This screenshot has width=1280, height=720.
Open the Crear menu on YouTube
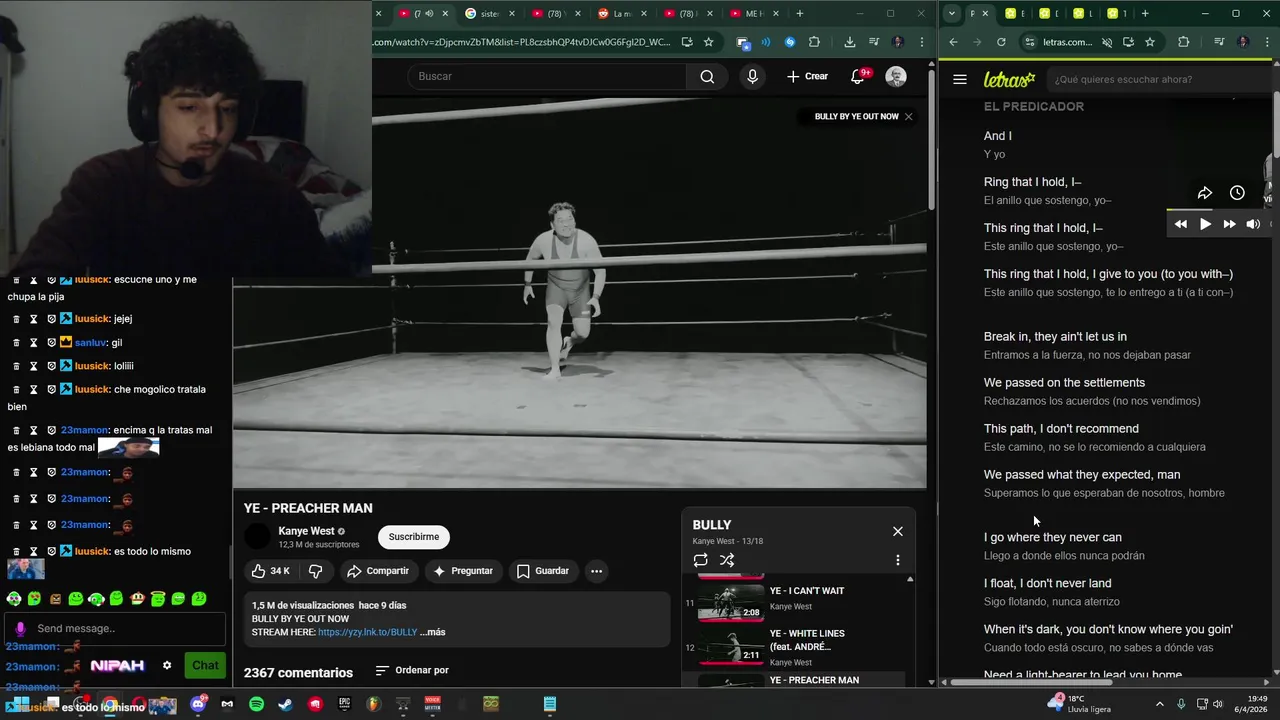tap(808, 76)
